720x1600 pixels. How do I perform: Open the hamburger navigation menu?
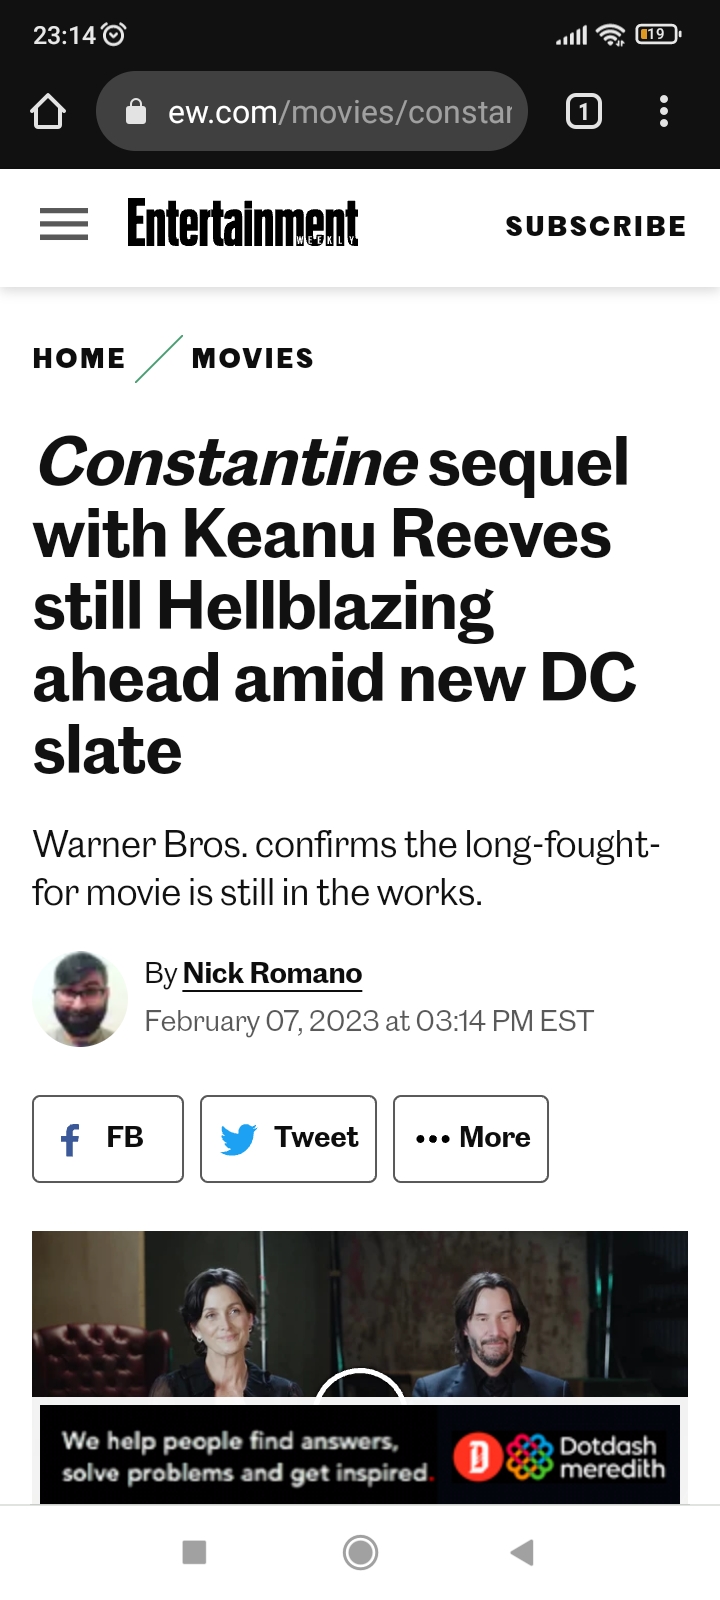coord(64,224)
